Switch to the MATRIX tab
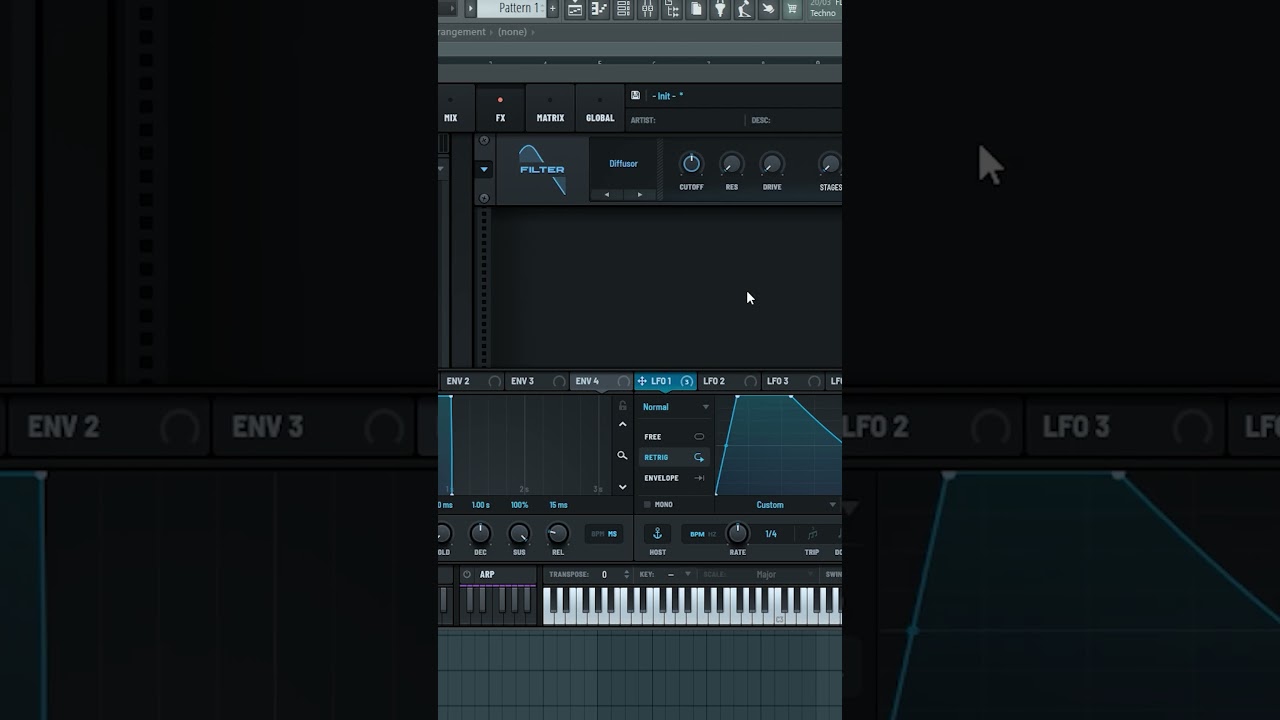Image resolution: width=1280 pixels, height=720 pixels. tap(550, 109)
